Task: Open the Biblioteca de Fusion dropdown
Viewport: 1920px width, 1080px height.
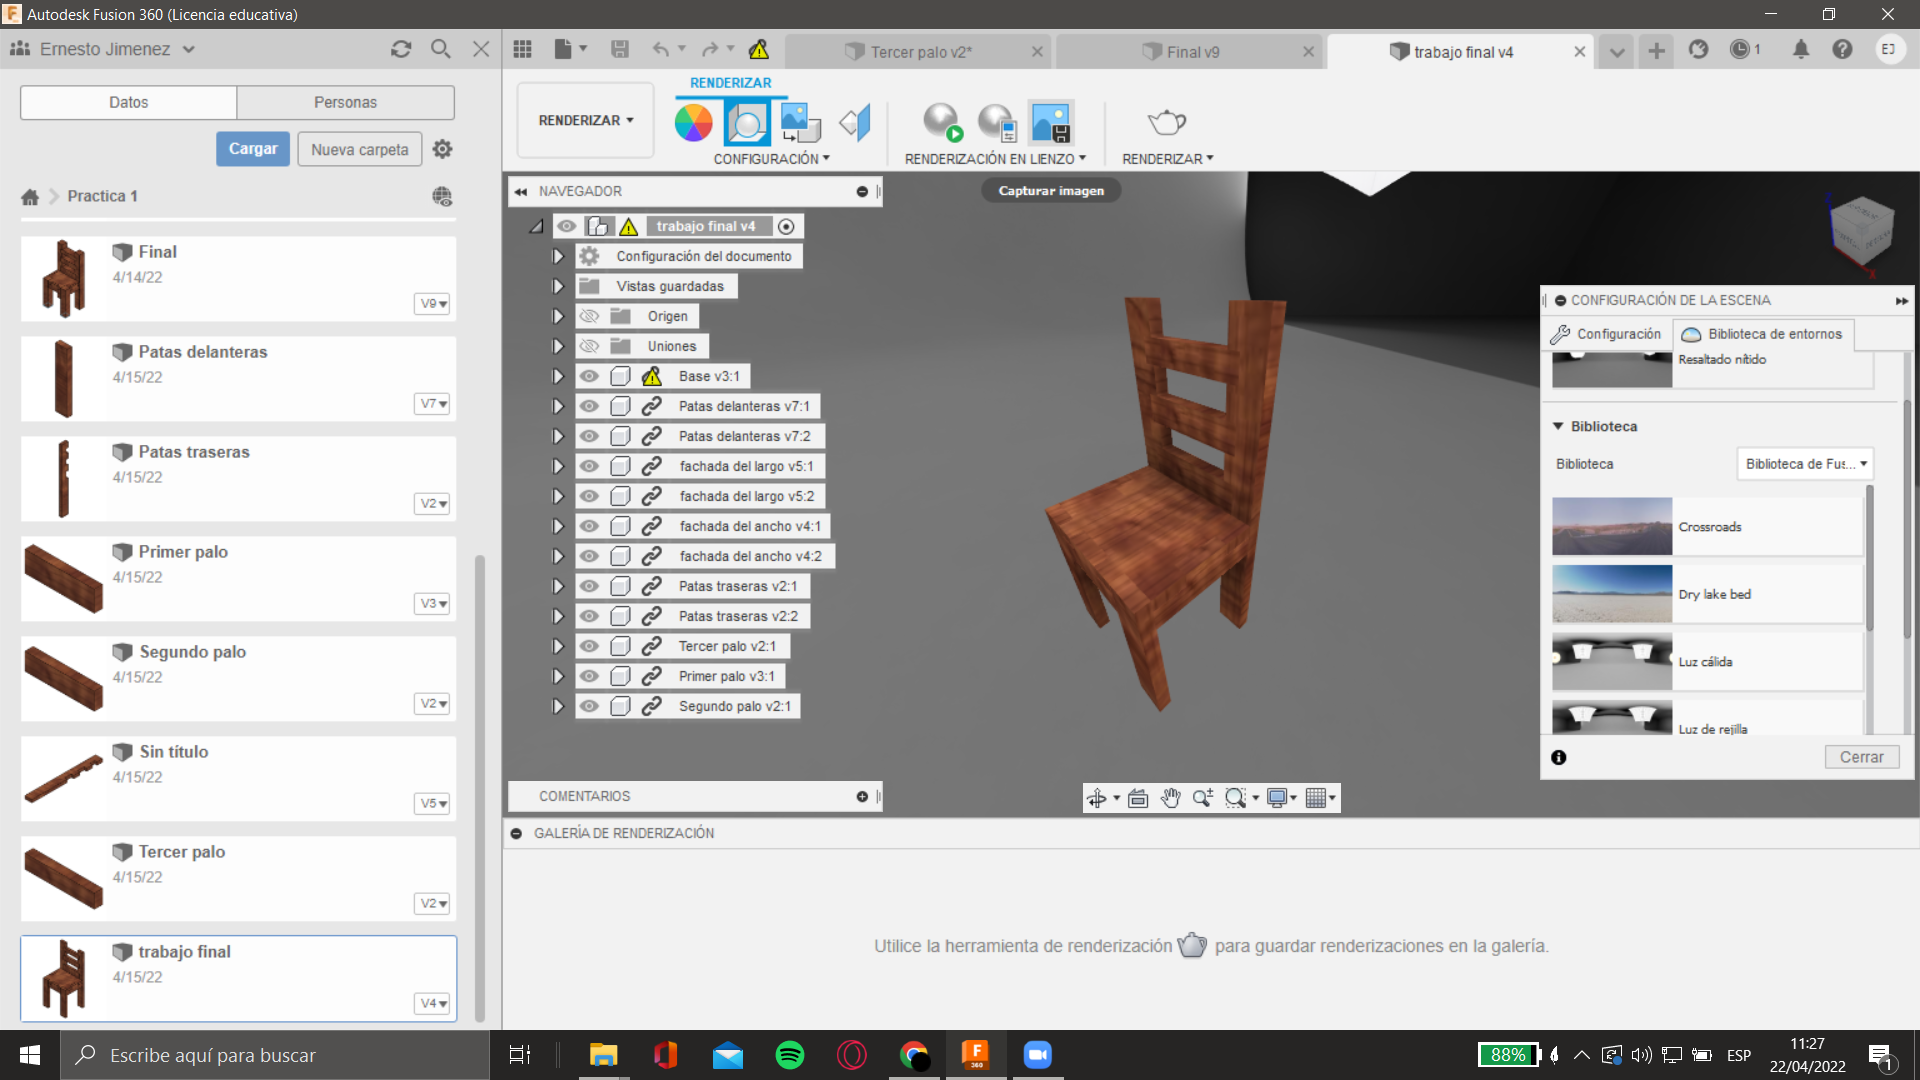Action: [x=1805, y=464]
